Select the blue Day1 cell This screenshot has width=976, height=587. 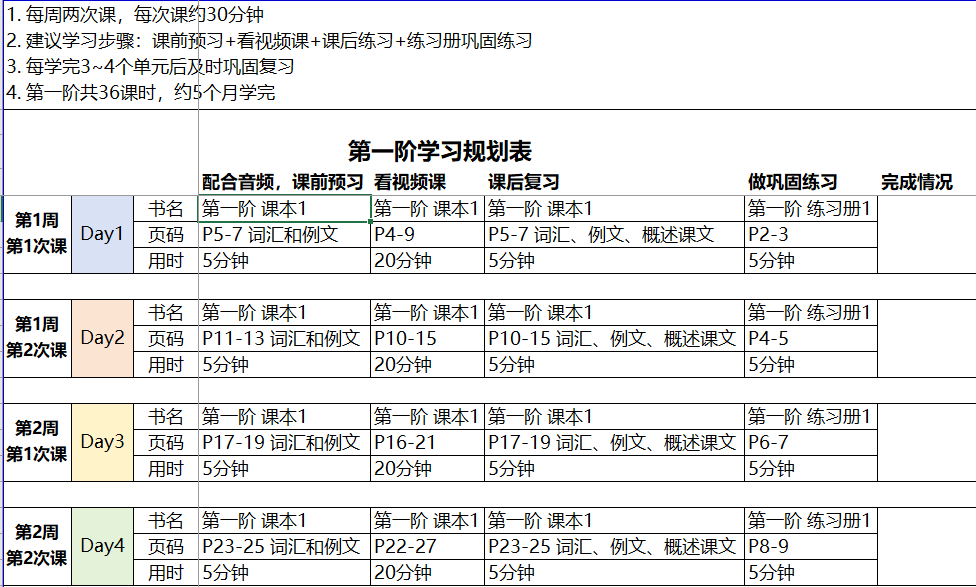tap(103, 234)
